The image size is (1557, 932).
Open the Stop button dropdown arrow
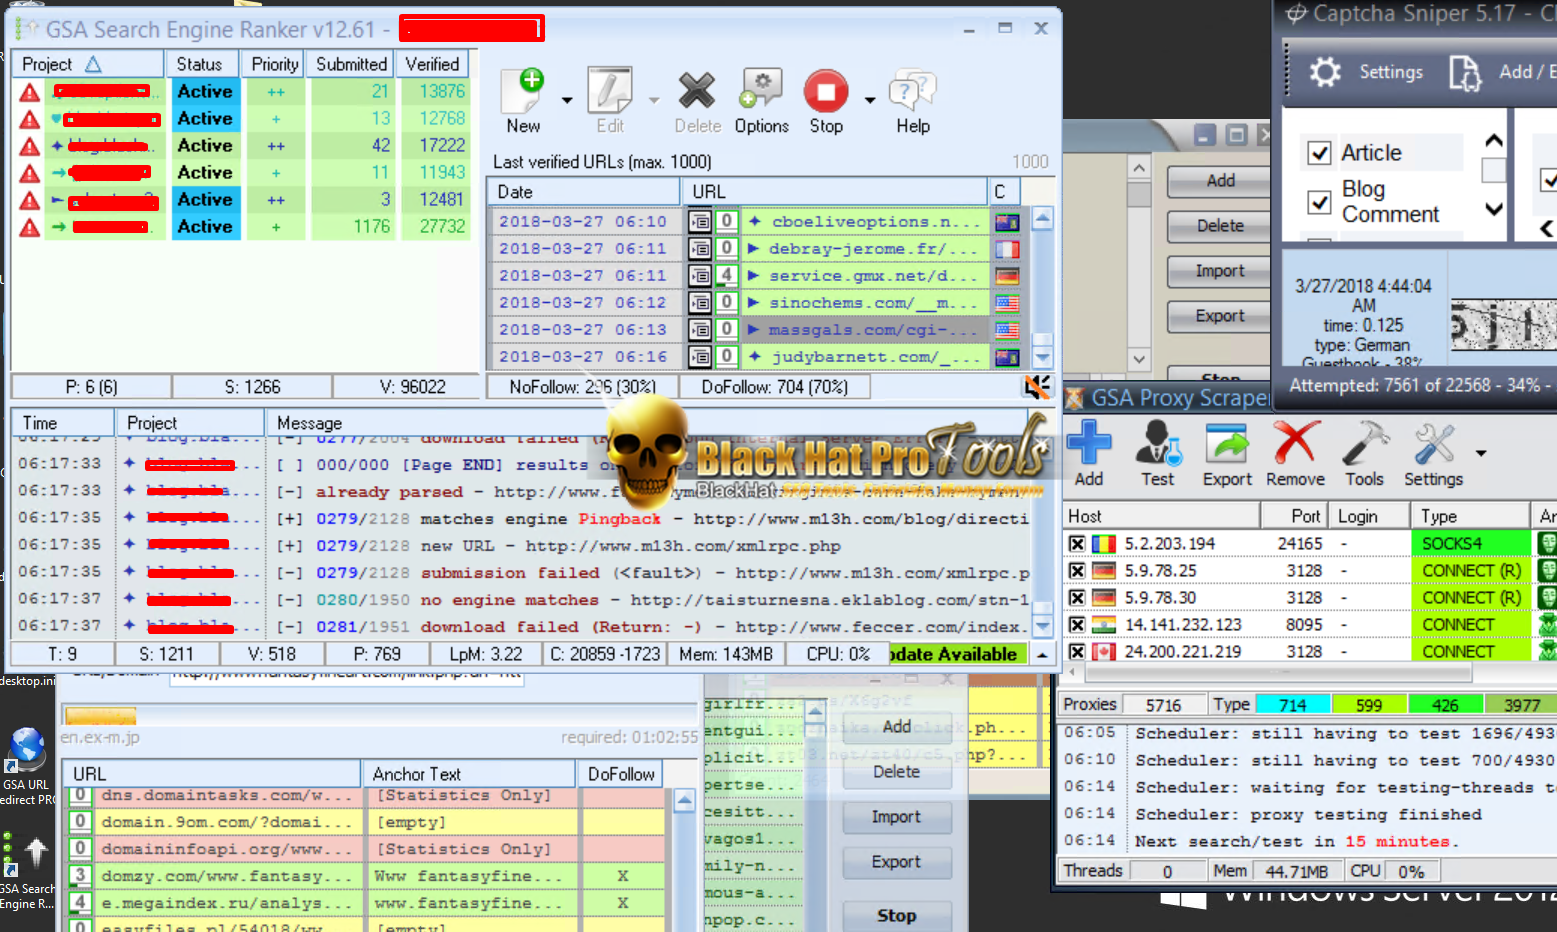pos(870,100)
